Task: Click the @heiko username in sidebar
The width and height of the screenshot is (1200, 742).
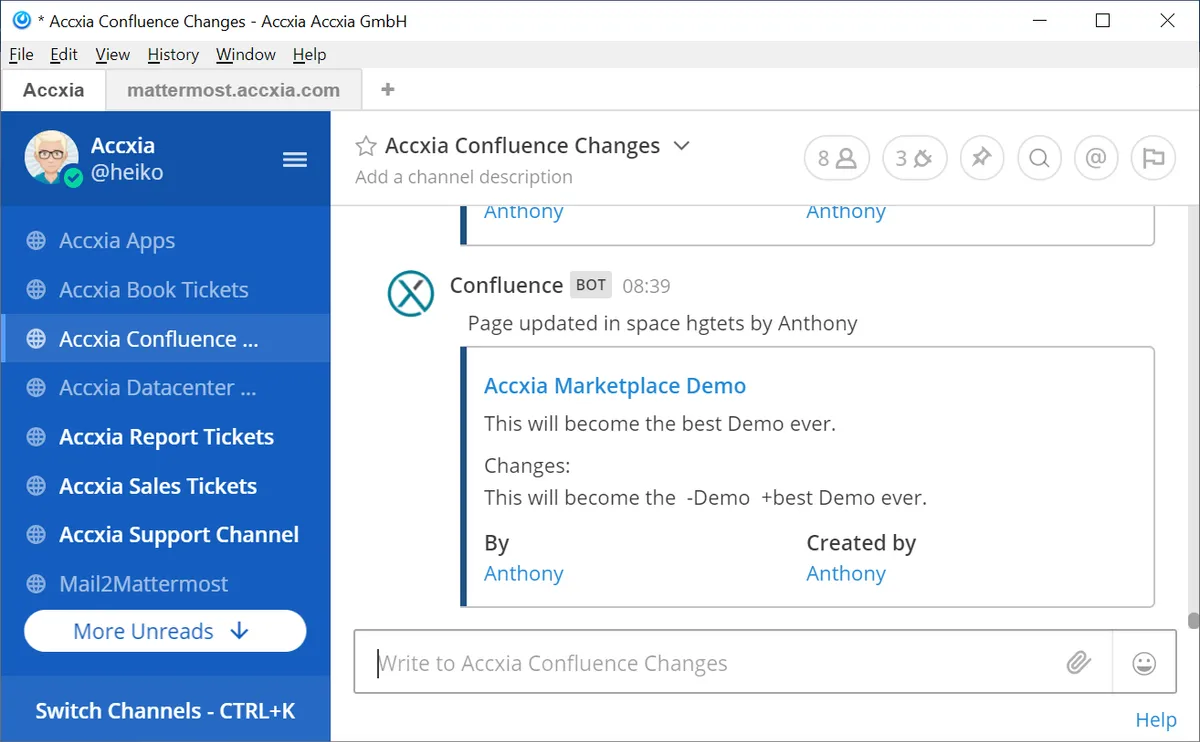Action: (x=127, y=173)
